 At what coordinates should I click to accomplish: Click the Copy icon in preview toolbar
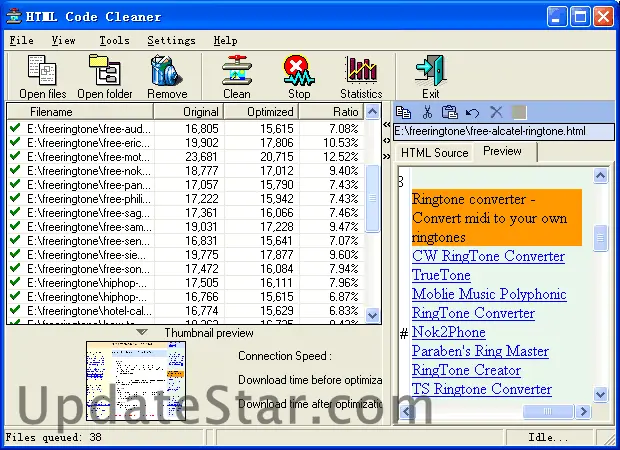[x=403, y=113]
